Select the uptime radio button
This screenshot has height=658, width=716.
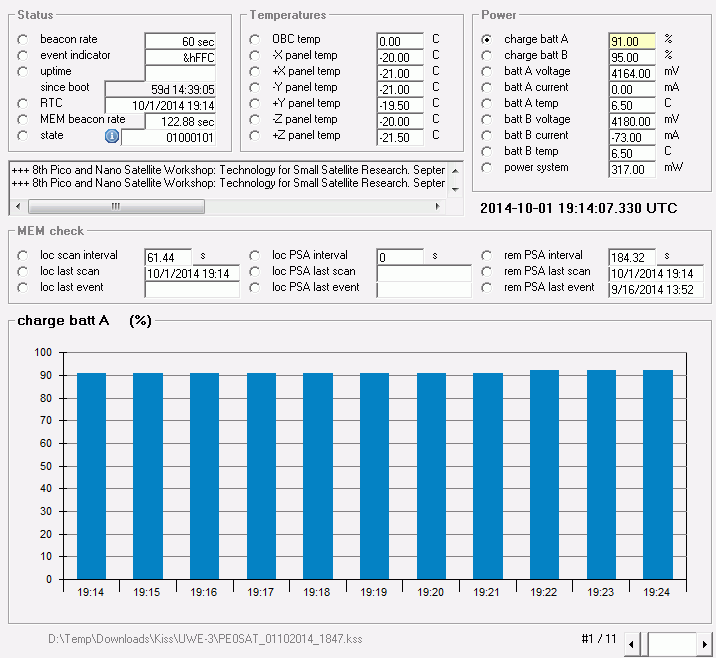[x=22, y=72]
